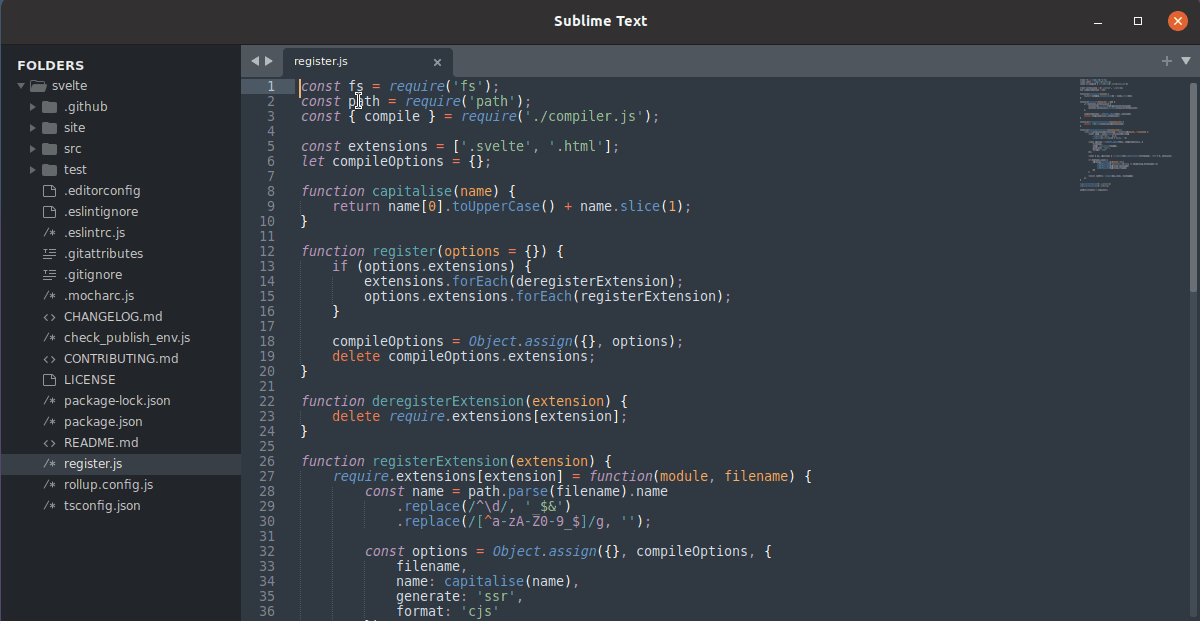Click 'deregisterExtension' in line 22
This screenshot has width=1200, height=625.
446,401
